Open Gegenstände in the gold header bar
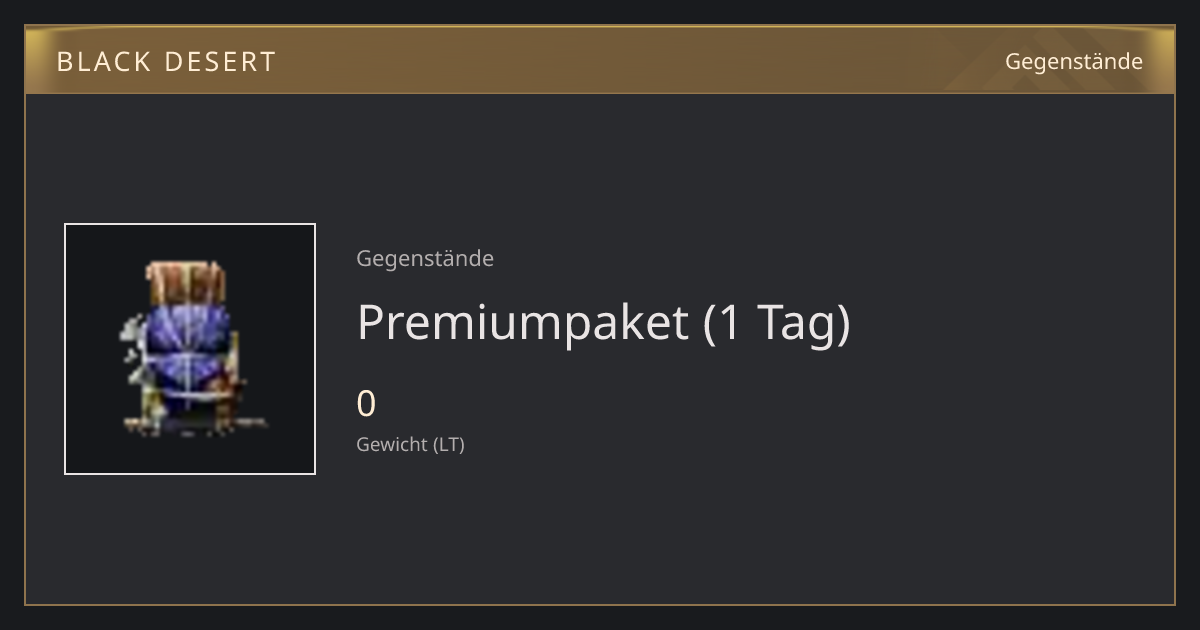 [x=1074, y=62]
